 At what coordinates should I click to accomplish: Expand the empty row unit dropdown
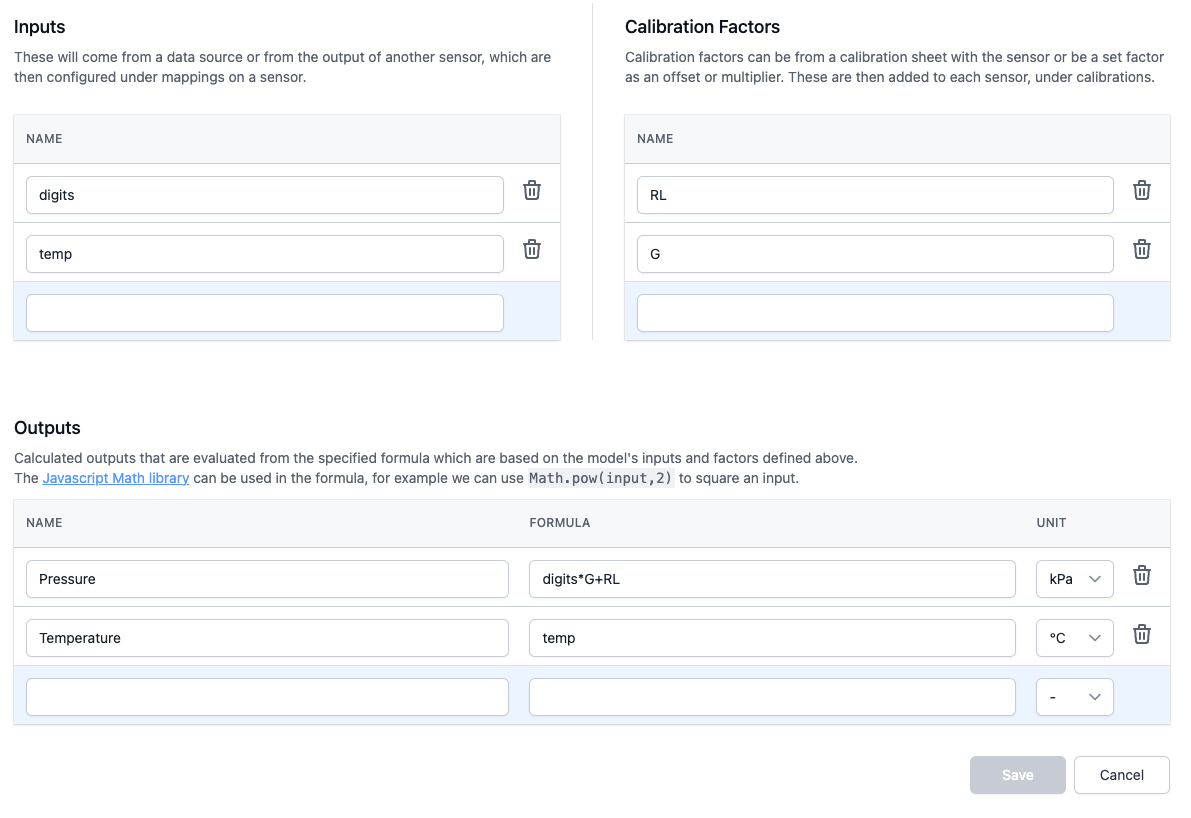[x=1074, y=697]
